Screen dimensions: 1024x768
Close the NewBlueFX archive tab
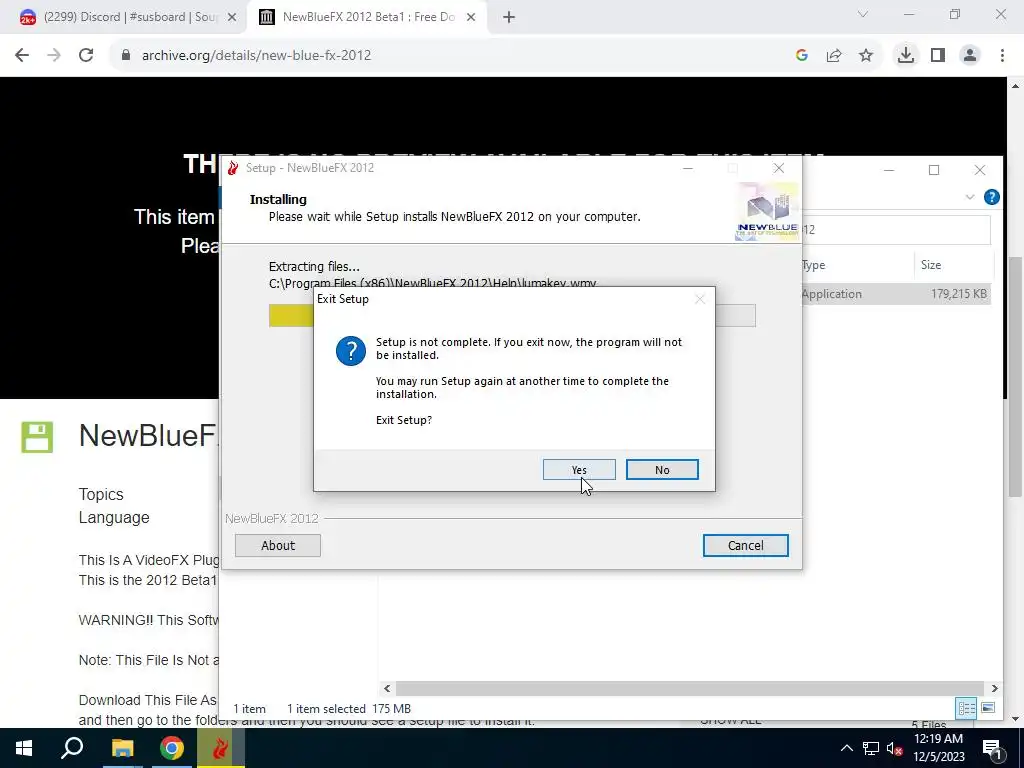471,18
